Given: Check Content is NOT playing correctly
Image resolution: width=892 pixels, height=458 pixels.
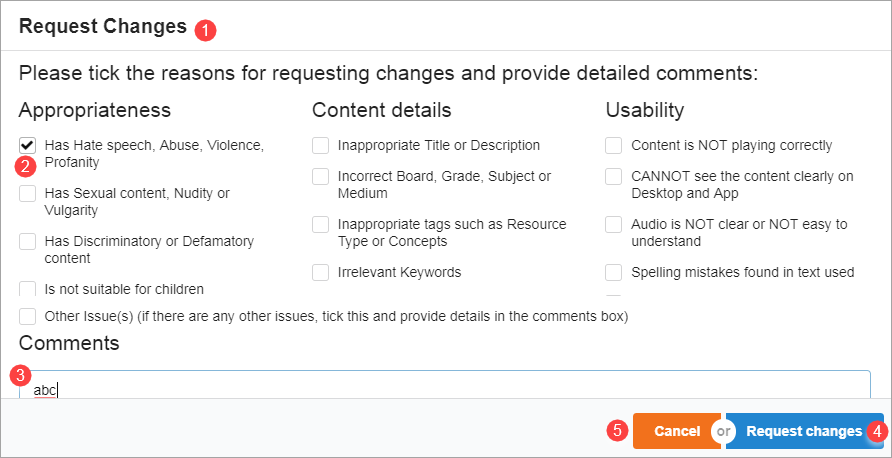Looking at the screenshot, I should click(614, 146).
